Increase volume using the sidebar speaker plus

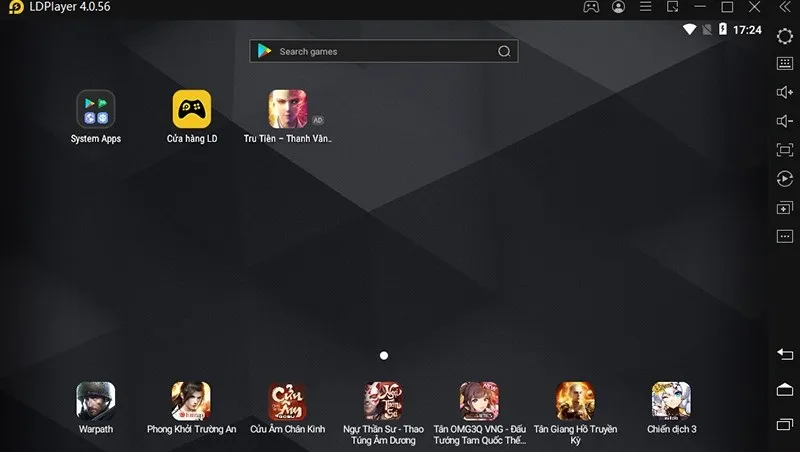[785, 92]
